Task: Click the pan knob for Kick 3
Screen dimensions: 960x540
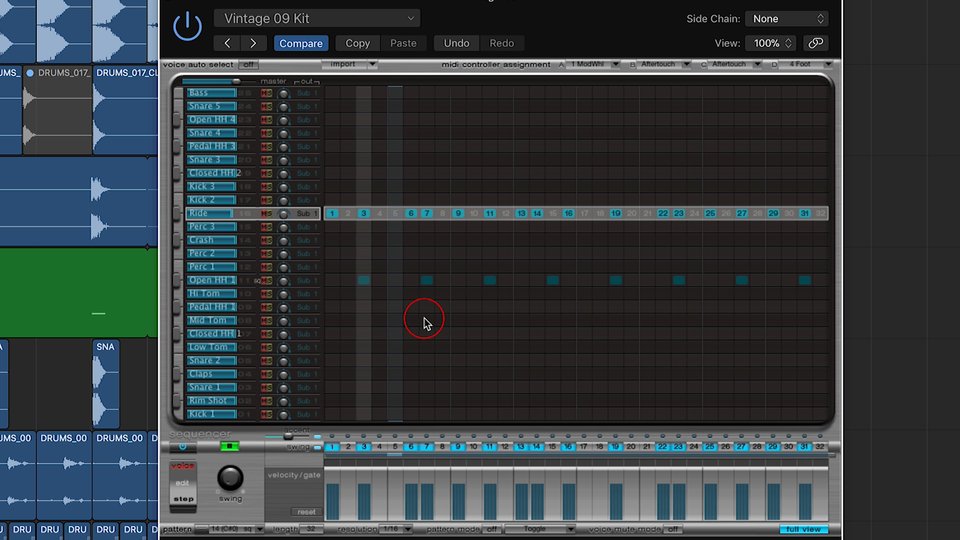Action: click(283, 187)
